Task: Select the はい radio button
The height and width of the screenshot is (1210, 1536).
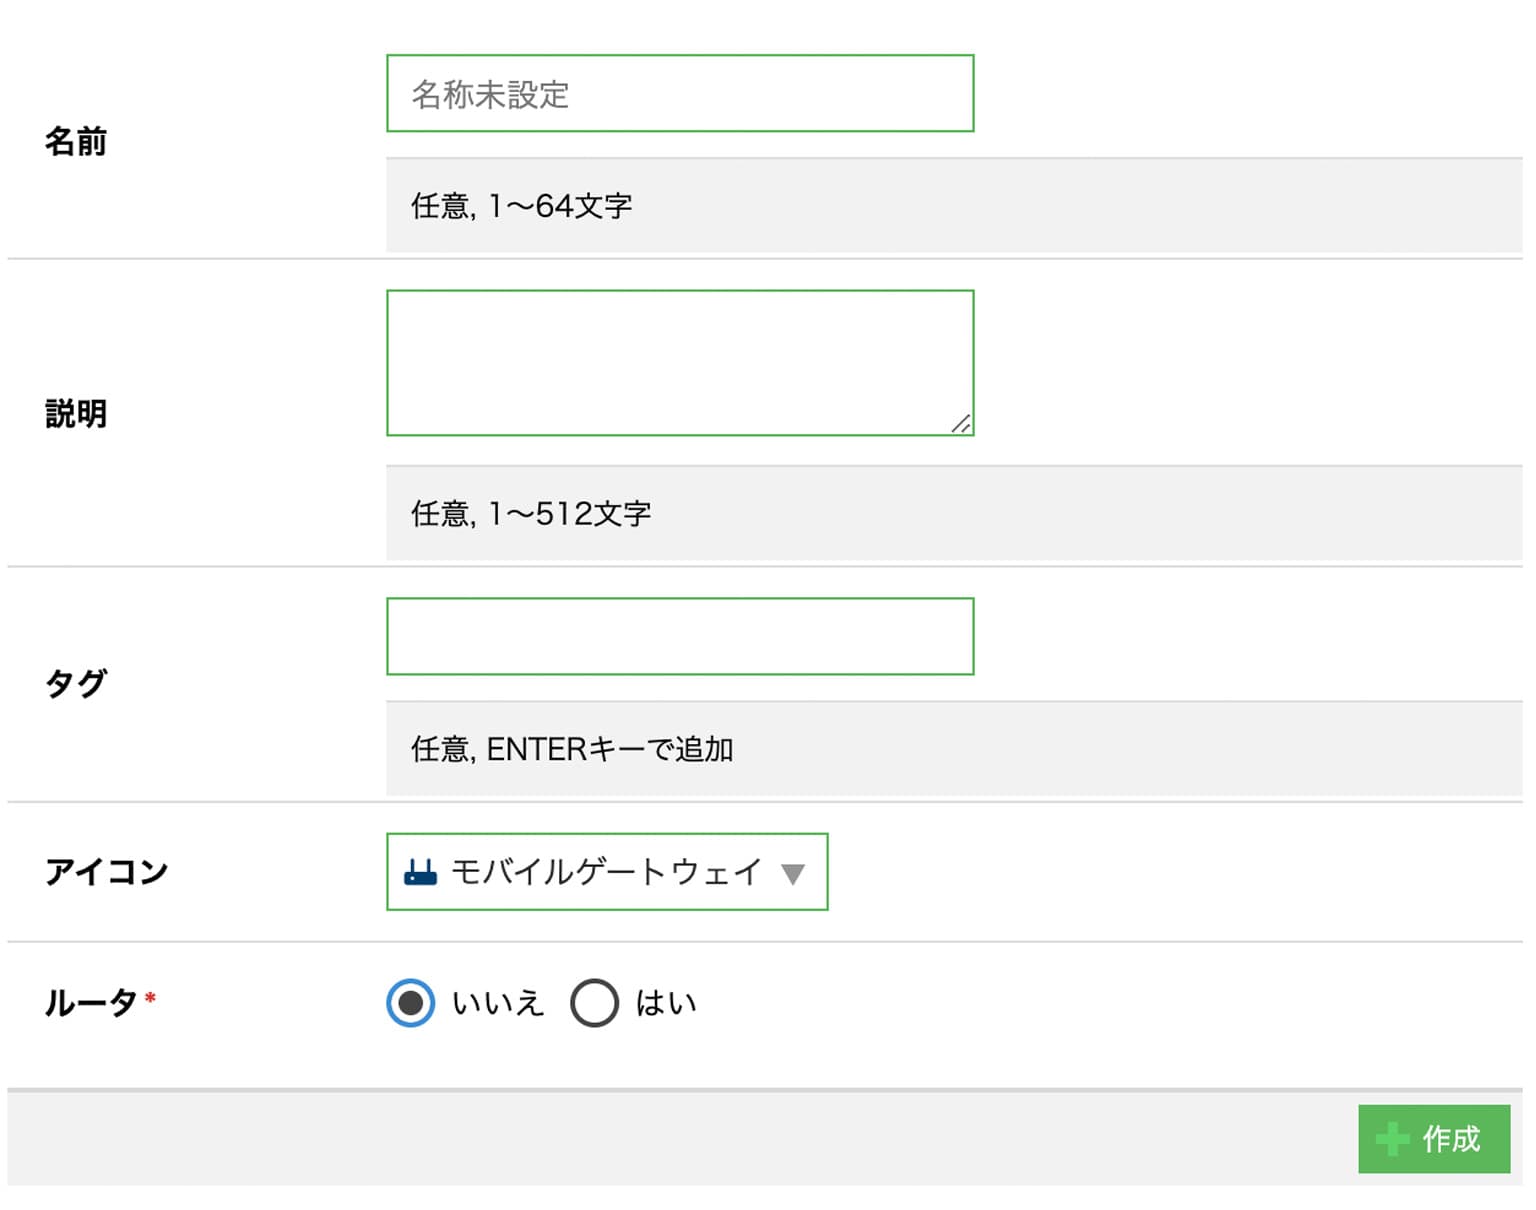Action: pyautogui.click(x=594, y=1003)
